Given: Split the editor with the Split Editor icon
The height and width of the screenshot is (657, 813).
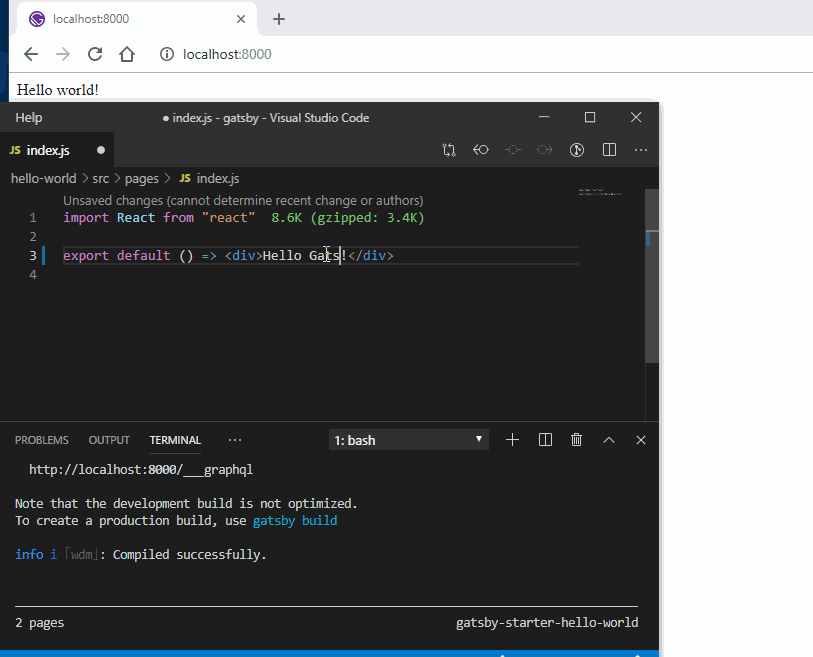Looking at the screenshot, I should (x=609, y=149).
